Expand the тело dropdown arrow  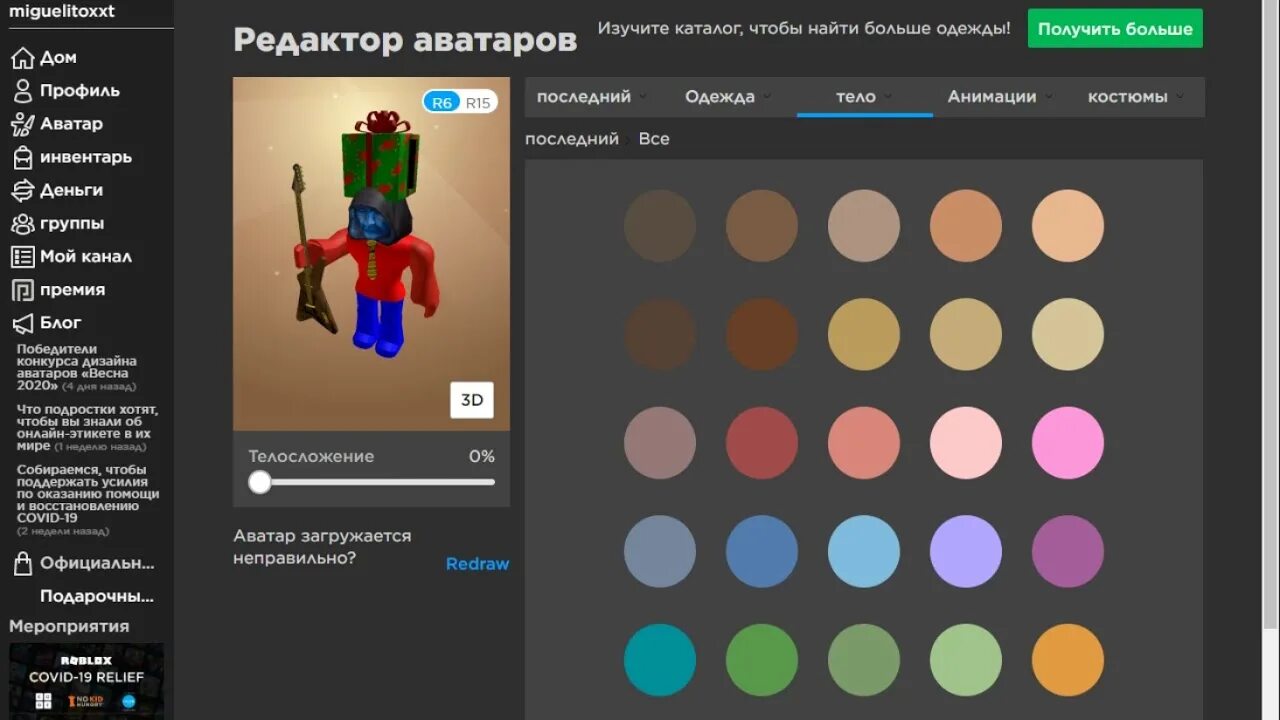pyautogui.click(x=888, y=97)
